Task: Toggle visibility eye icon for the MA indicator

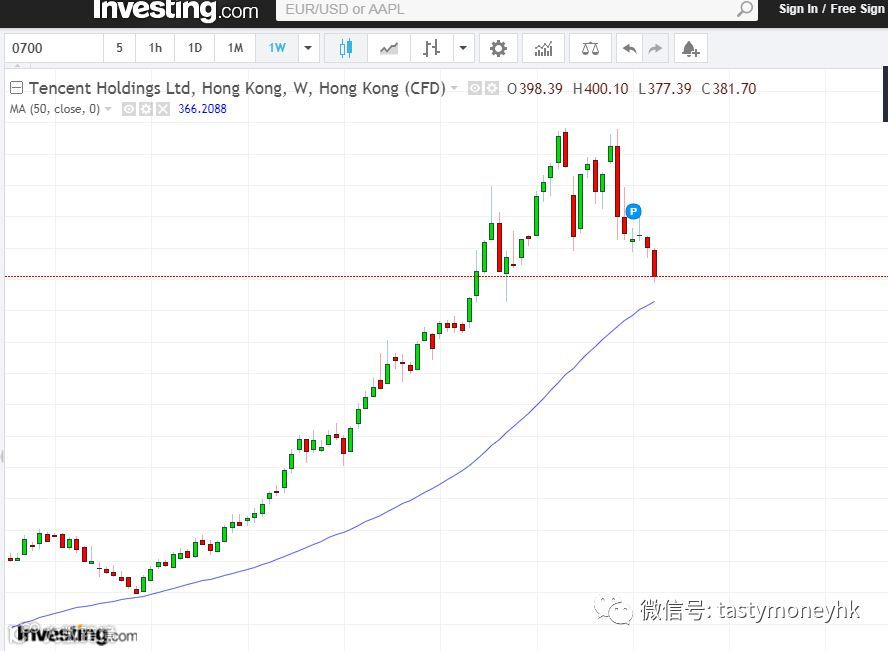Action: click(x=129, y=109)
